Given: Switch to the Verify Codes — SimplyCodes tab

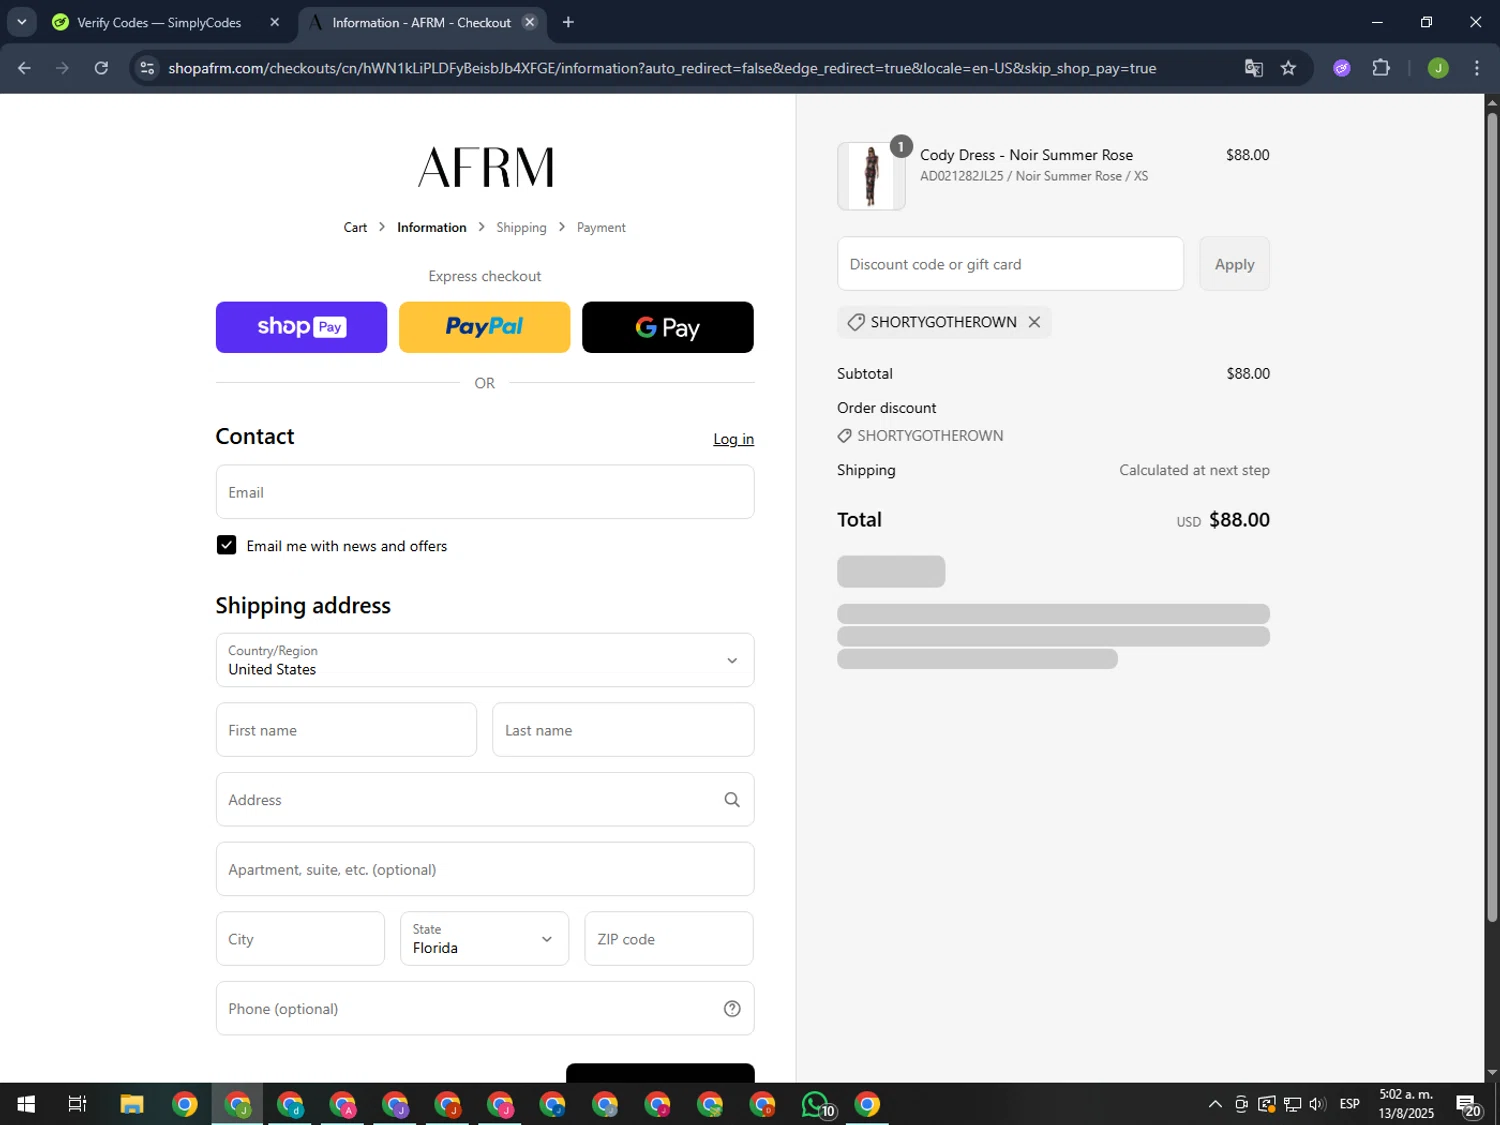Looking at the screenshot, I should [x=160, y=22].
